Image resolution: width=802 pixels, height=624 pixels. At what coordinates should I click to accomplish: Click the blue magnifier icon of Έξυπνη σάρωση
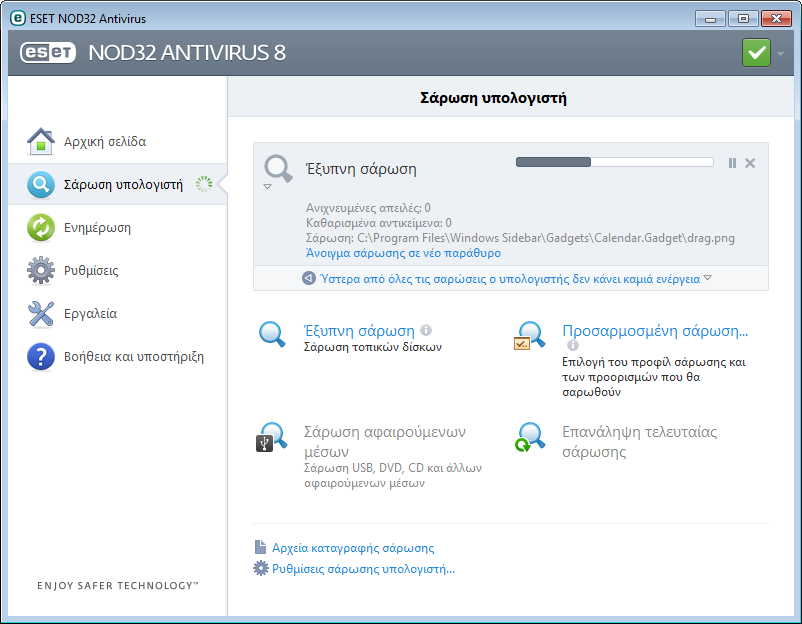pos(272,334)
